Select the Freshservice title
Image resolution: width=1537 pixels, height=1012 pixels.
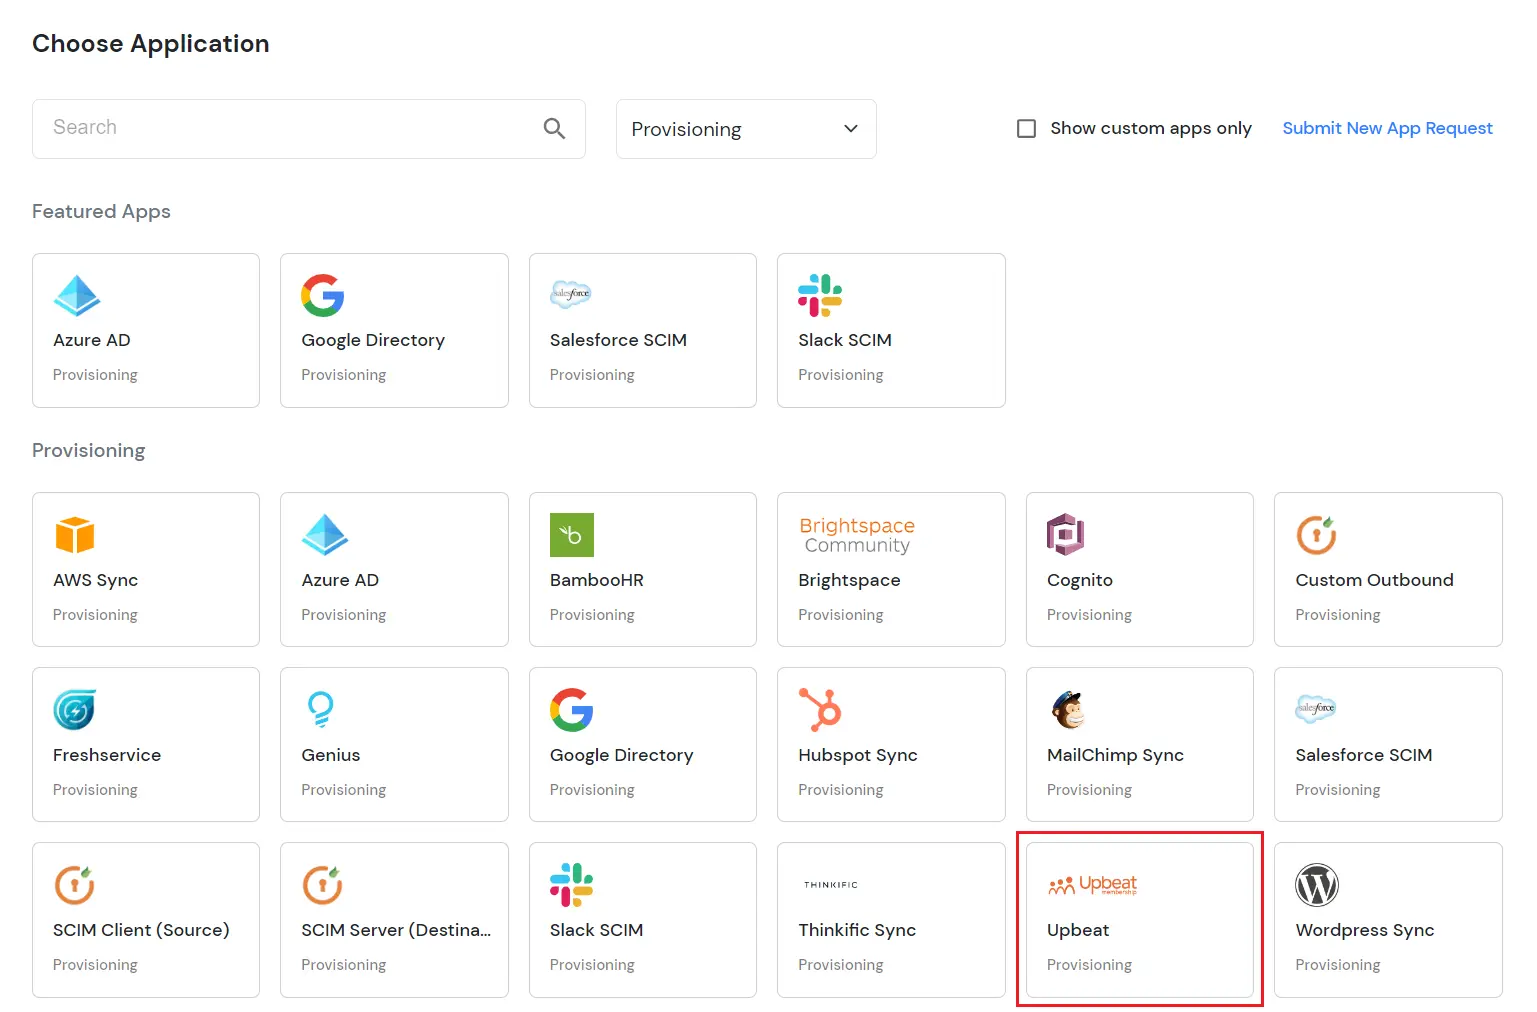[107, 755]
